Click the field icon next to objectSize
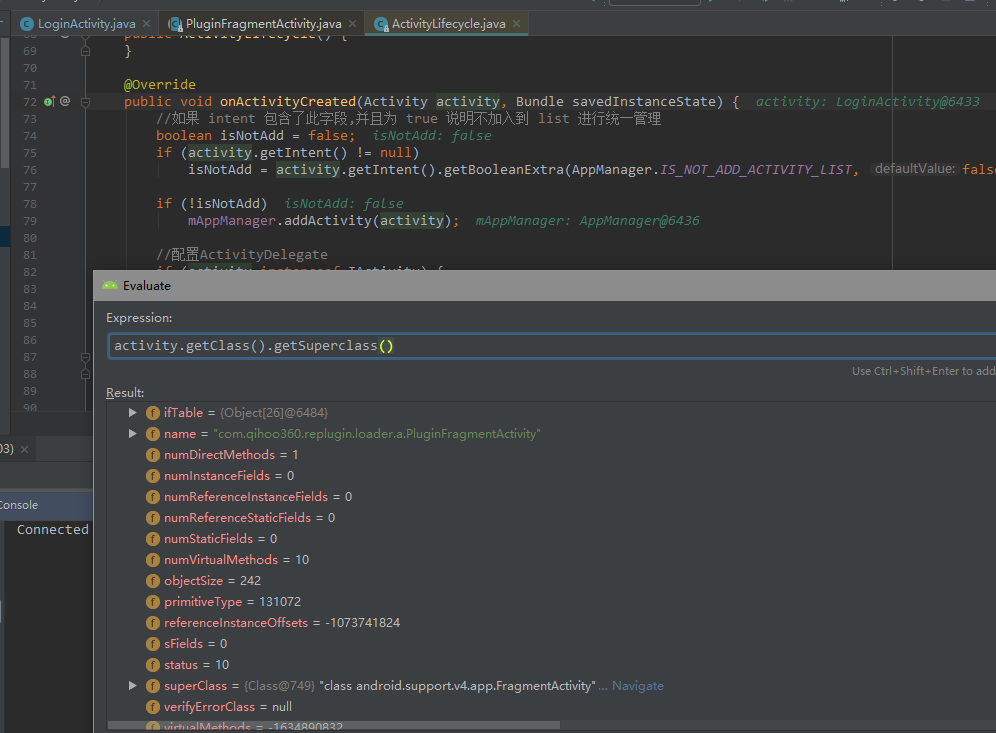The width and height of the screenshot is (996, 733). coord(152,581)
